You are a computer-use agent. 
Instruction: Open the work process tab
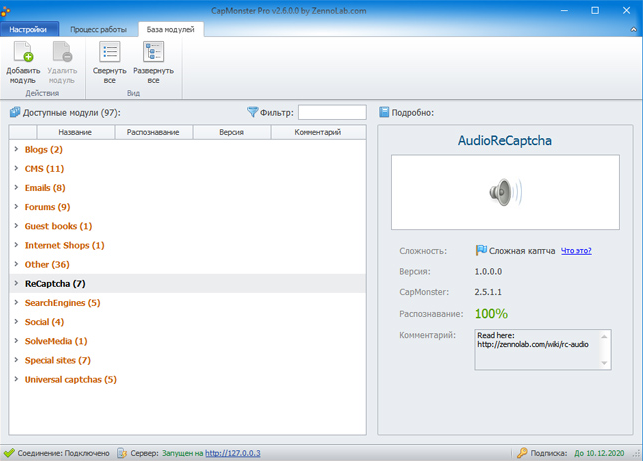coord(98,29)
